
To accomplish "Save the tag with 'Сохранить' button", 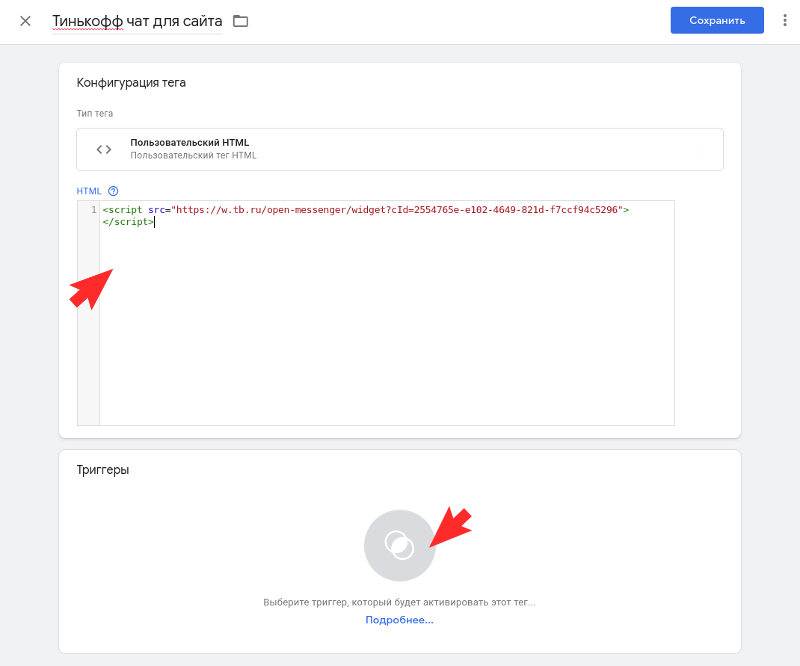I will point(717,20).
